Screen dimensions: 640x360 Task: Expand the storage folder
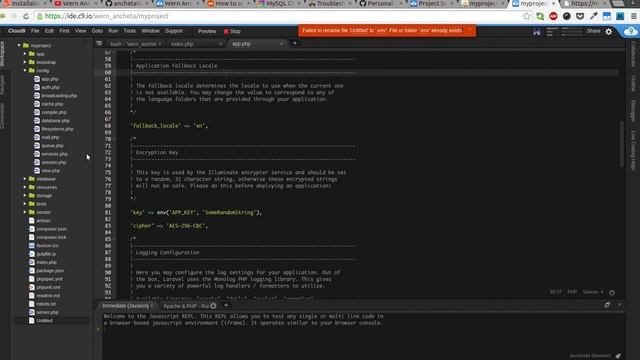(25, 196)
